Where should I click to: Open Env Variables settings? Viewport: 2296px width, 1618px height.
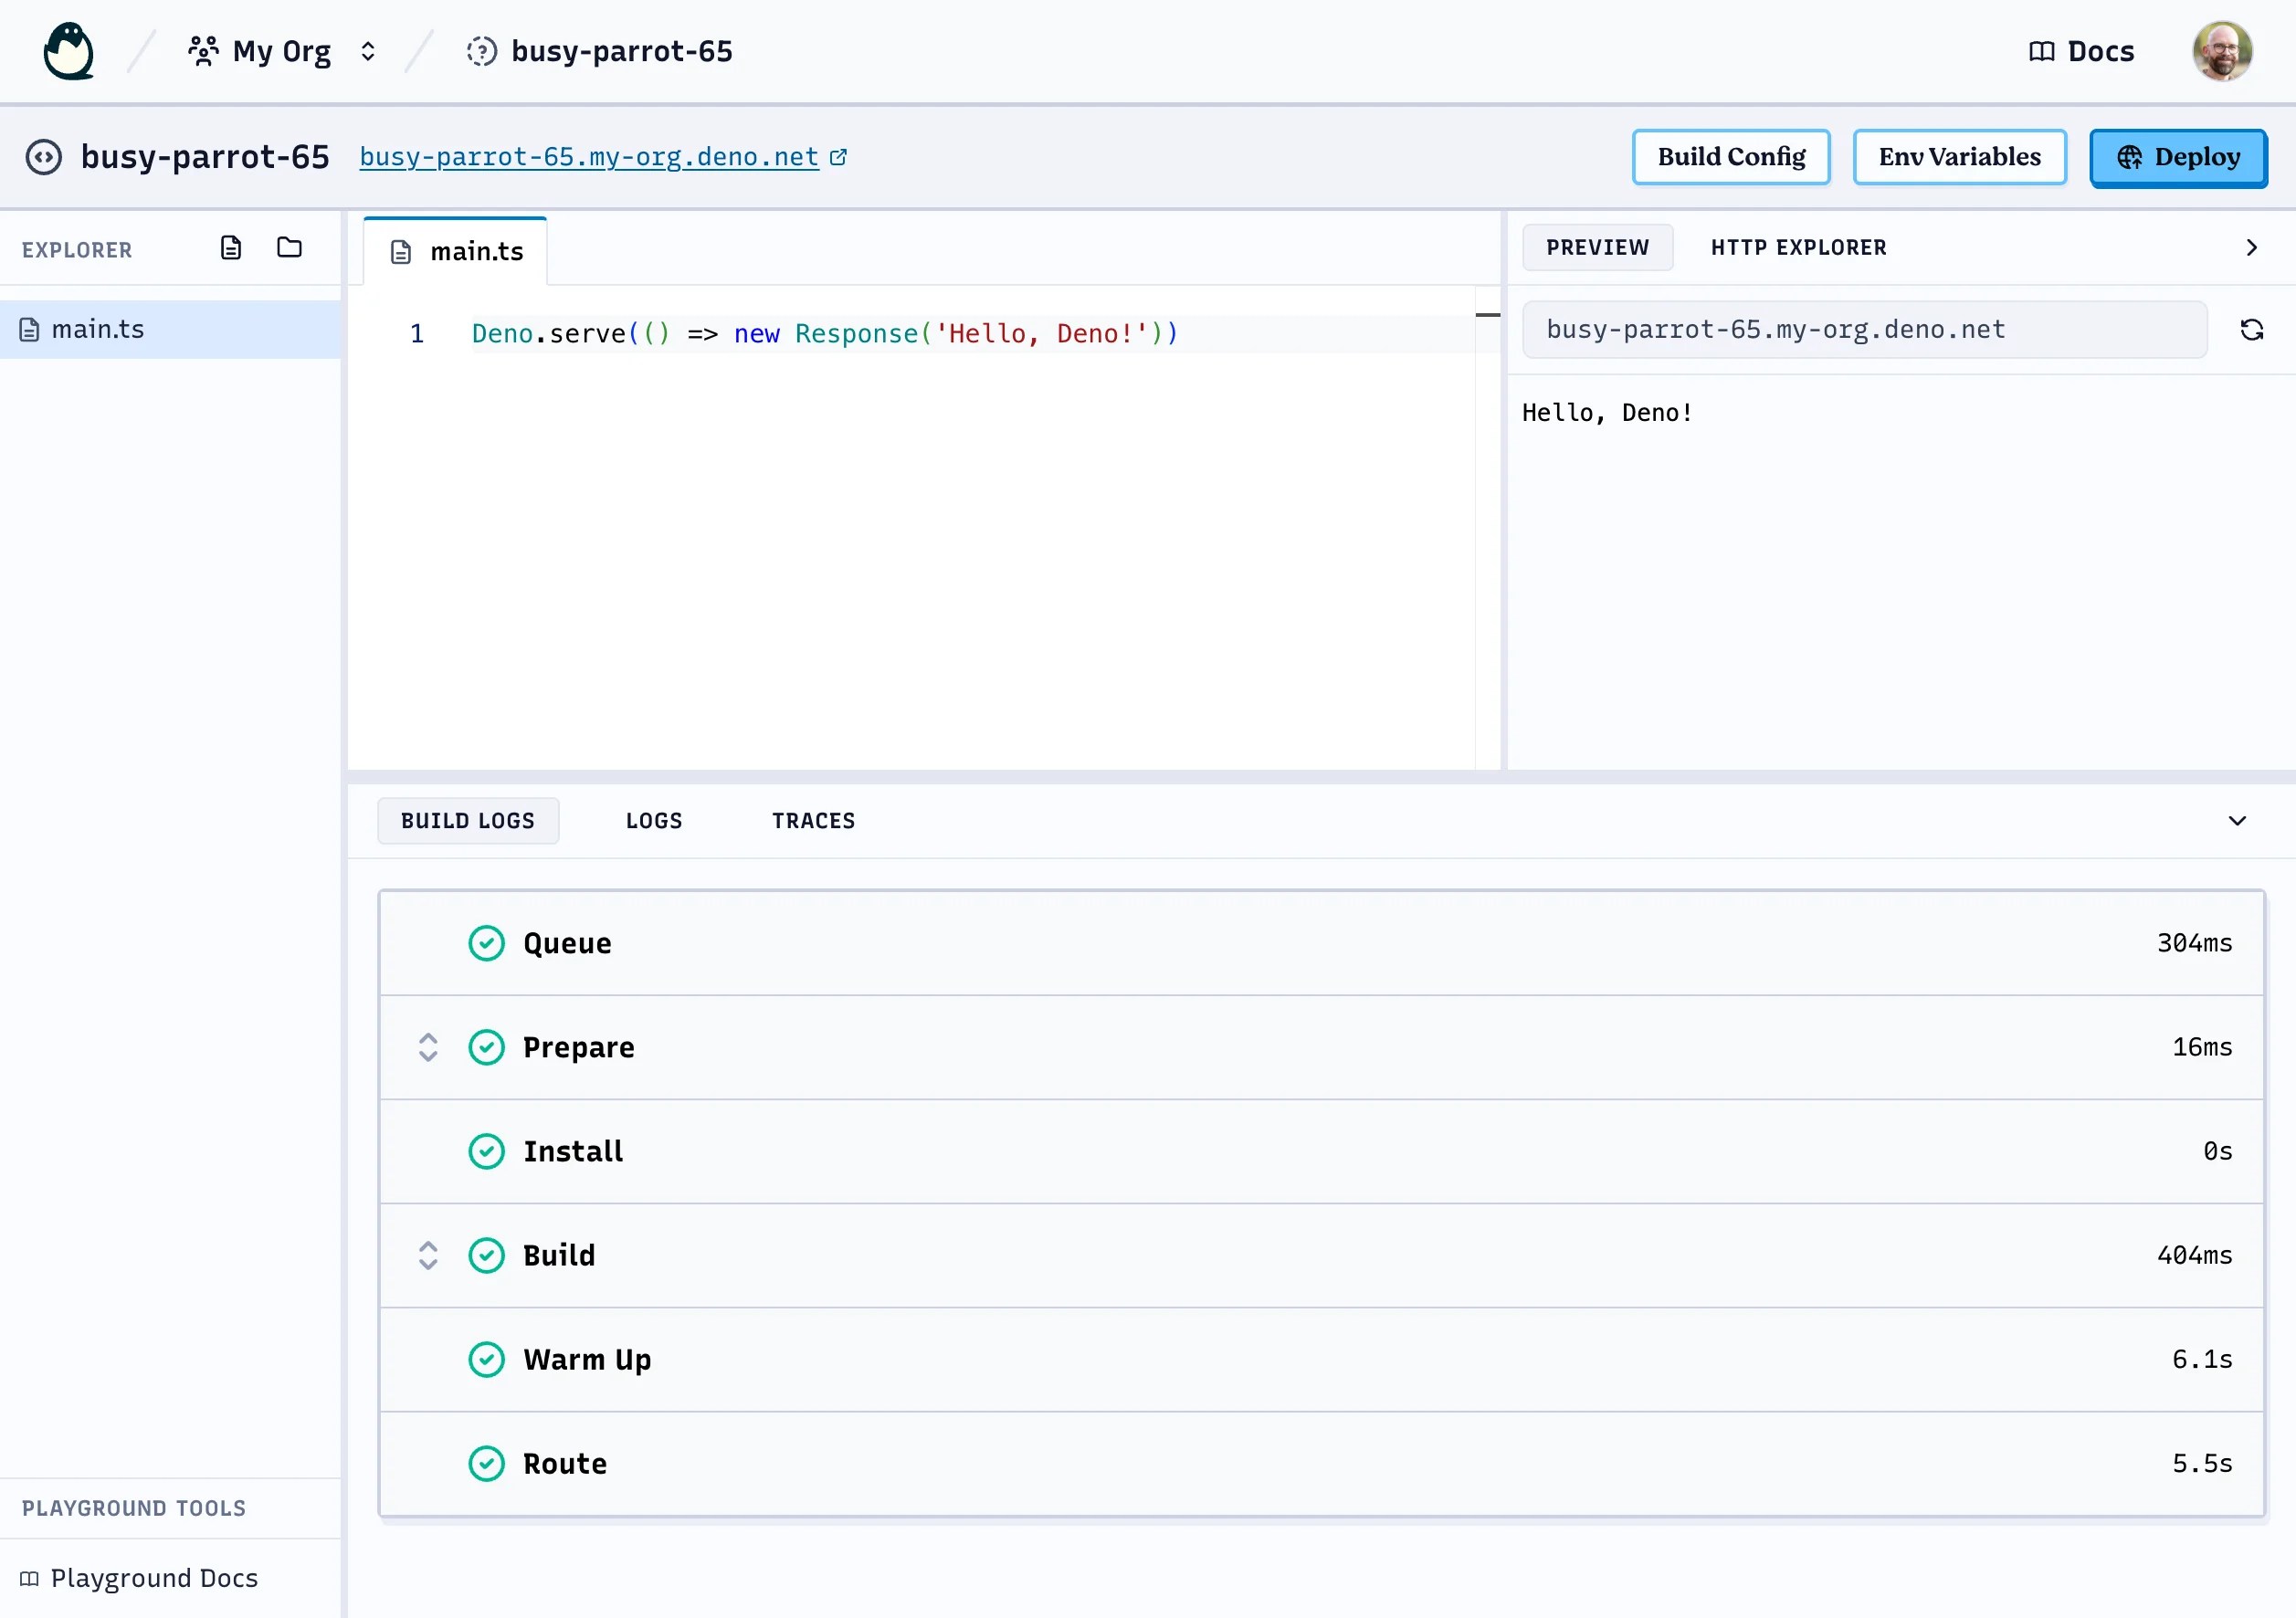1959,157
